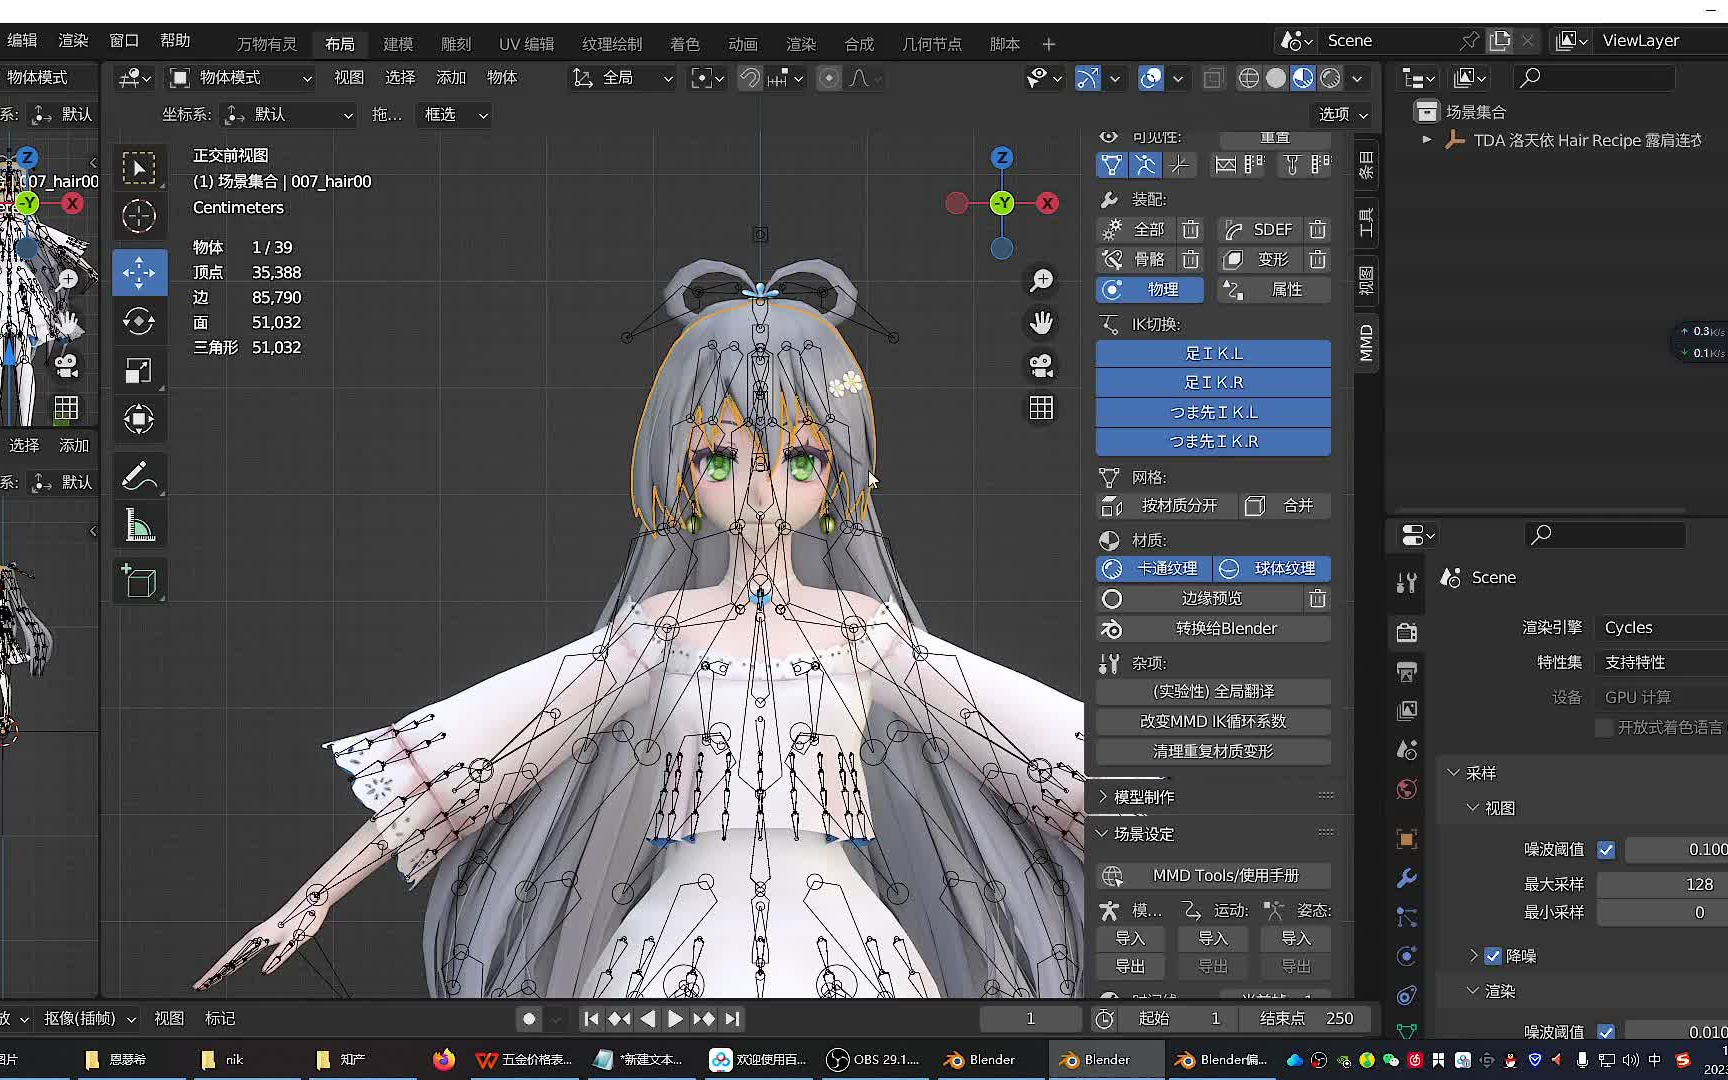Open the 框选 drag mode dropdown
Screen dimensions: 1728x1080
pyautogui.click(x=455, y=115)
